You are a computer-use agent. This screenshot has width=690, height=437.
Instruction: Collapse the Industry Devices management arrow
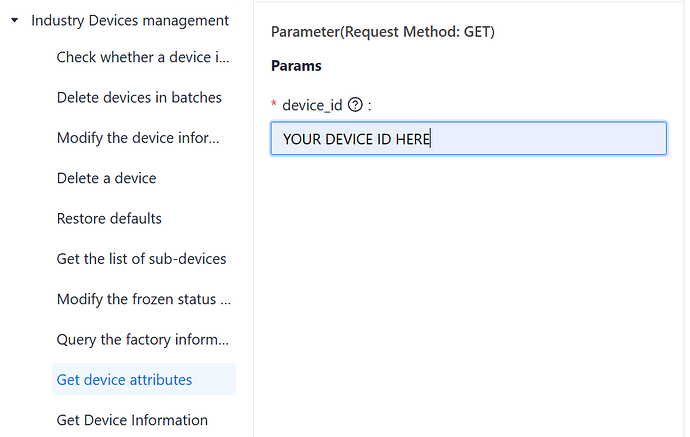coord(15,21)
